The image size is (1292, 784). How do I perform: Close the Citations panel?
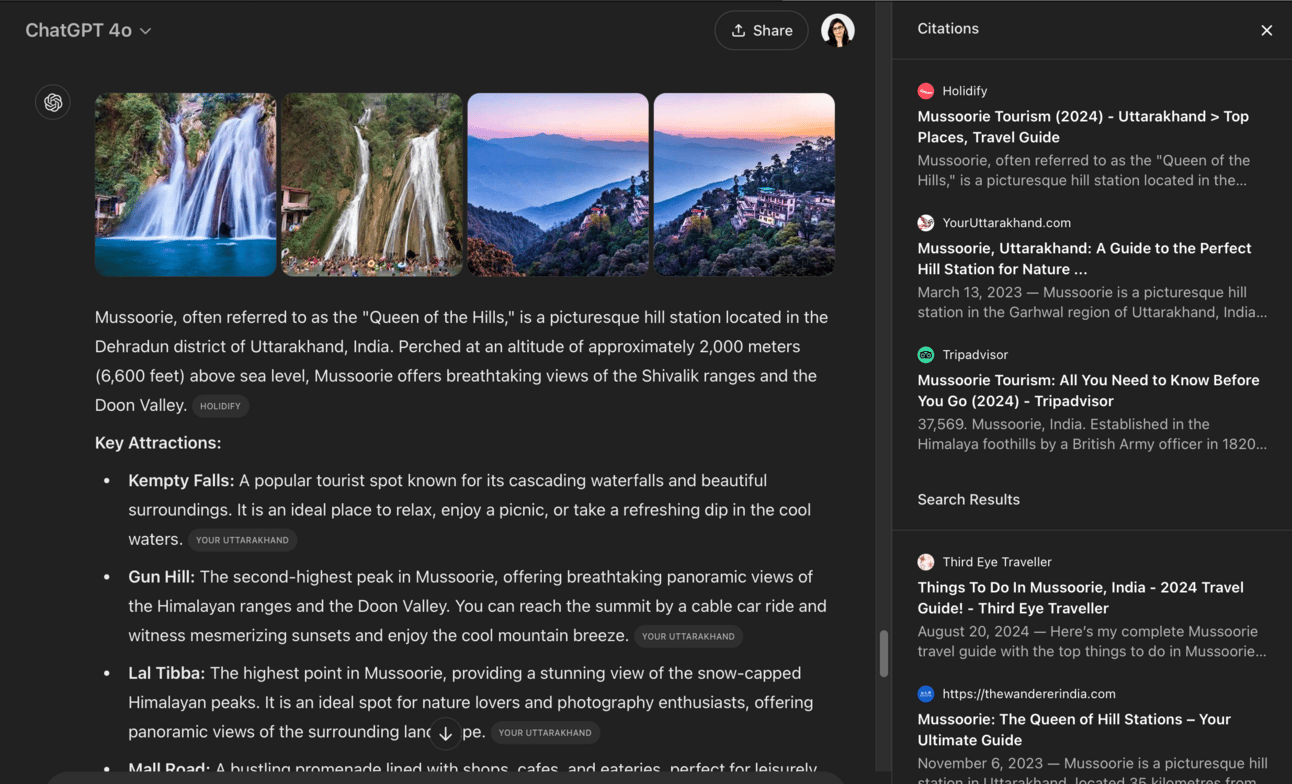[1266, 30]
